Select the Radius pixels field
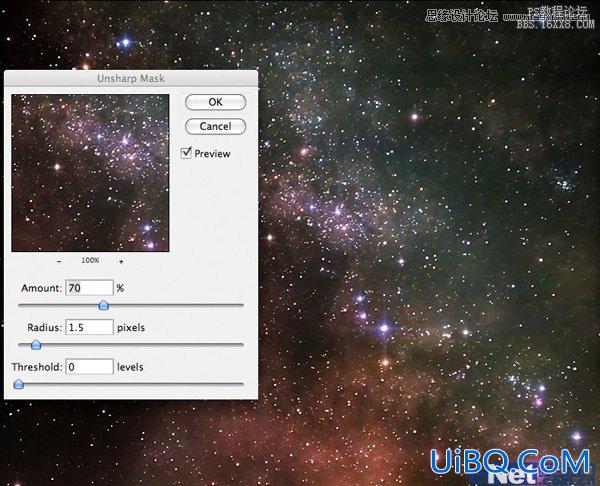This screenshot has height=486, width=600. (x=90, y=327)
